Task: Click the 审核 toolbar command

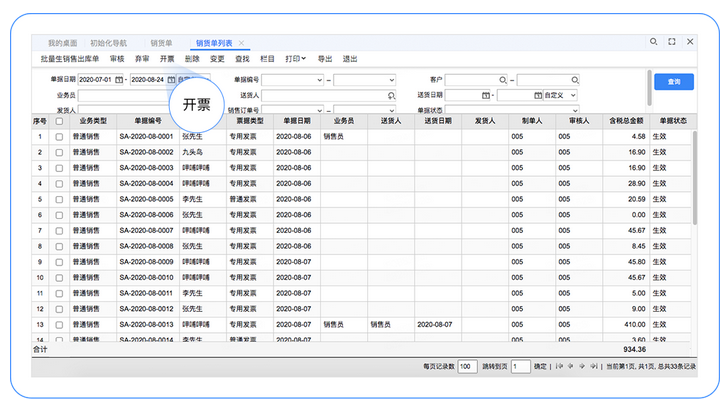Action: click(117, 59)
